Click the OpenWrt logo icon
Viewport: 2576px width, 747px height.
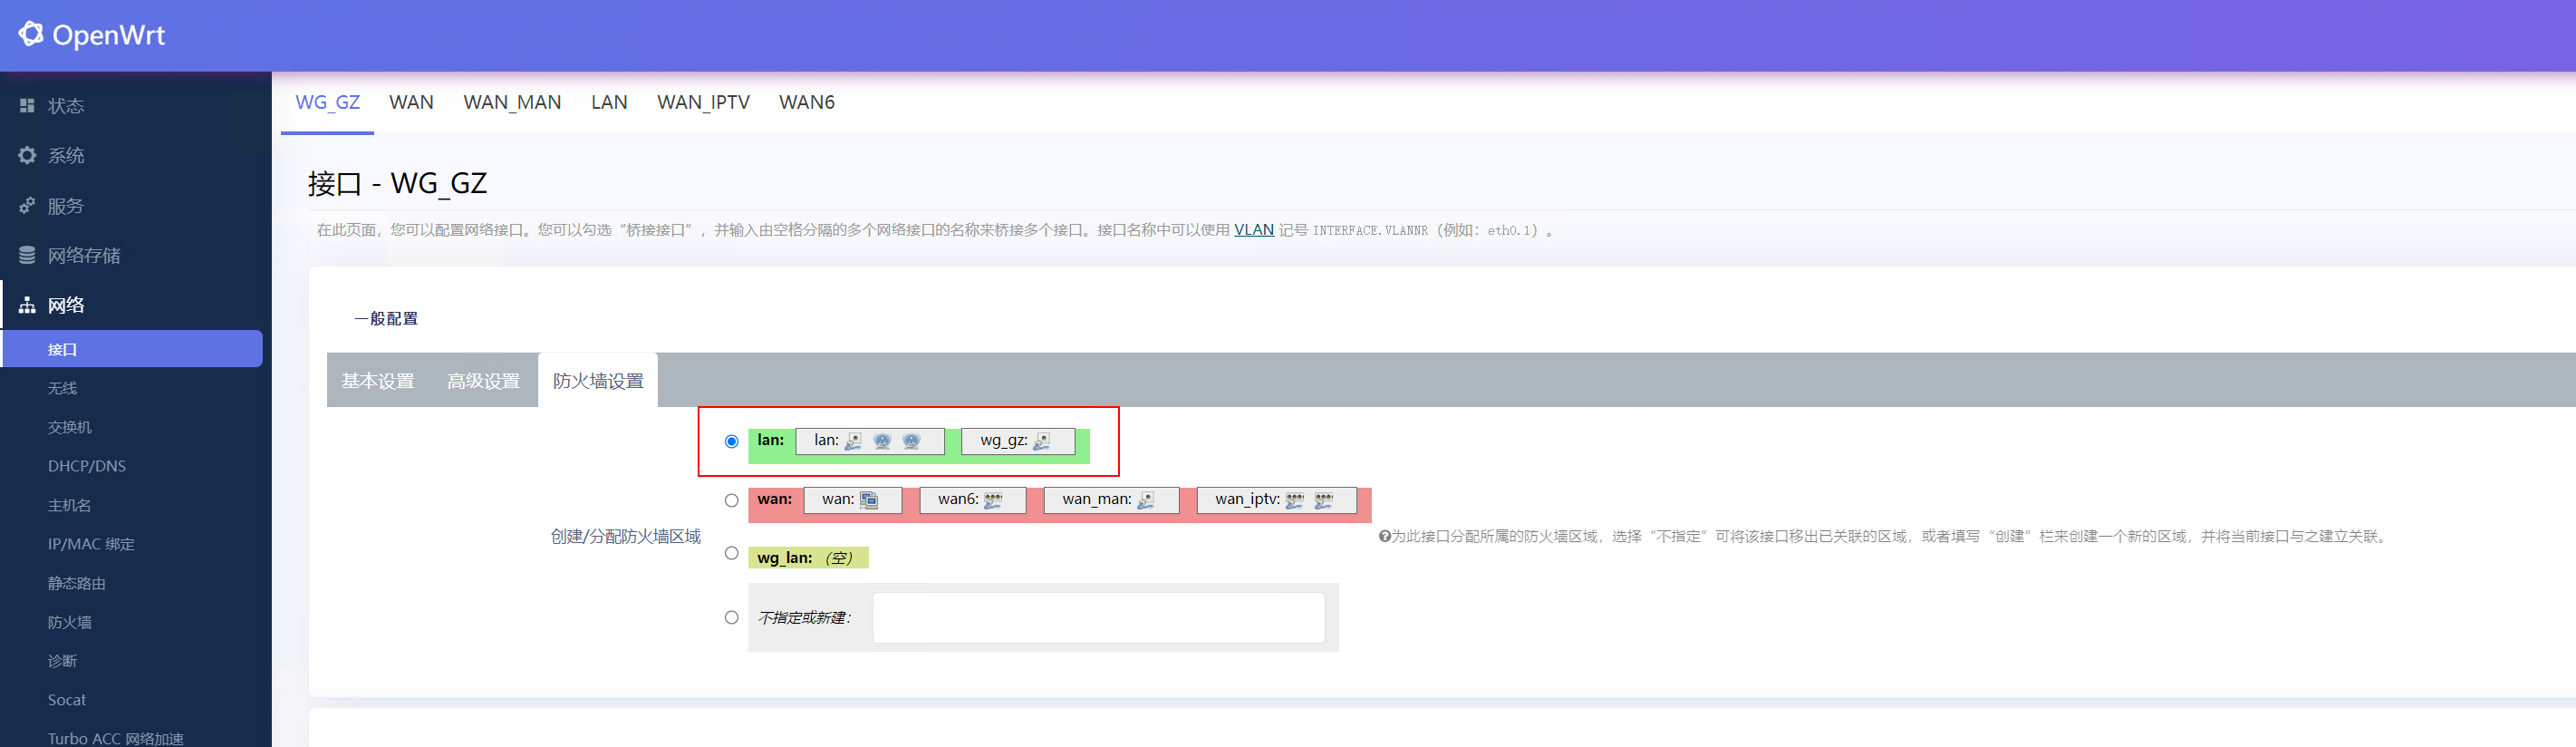click(x=30, y=34)
